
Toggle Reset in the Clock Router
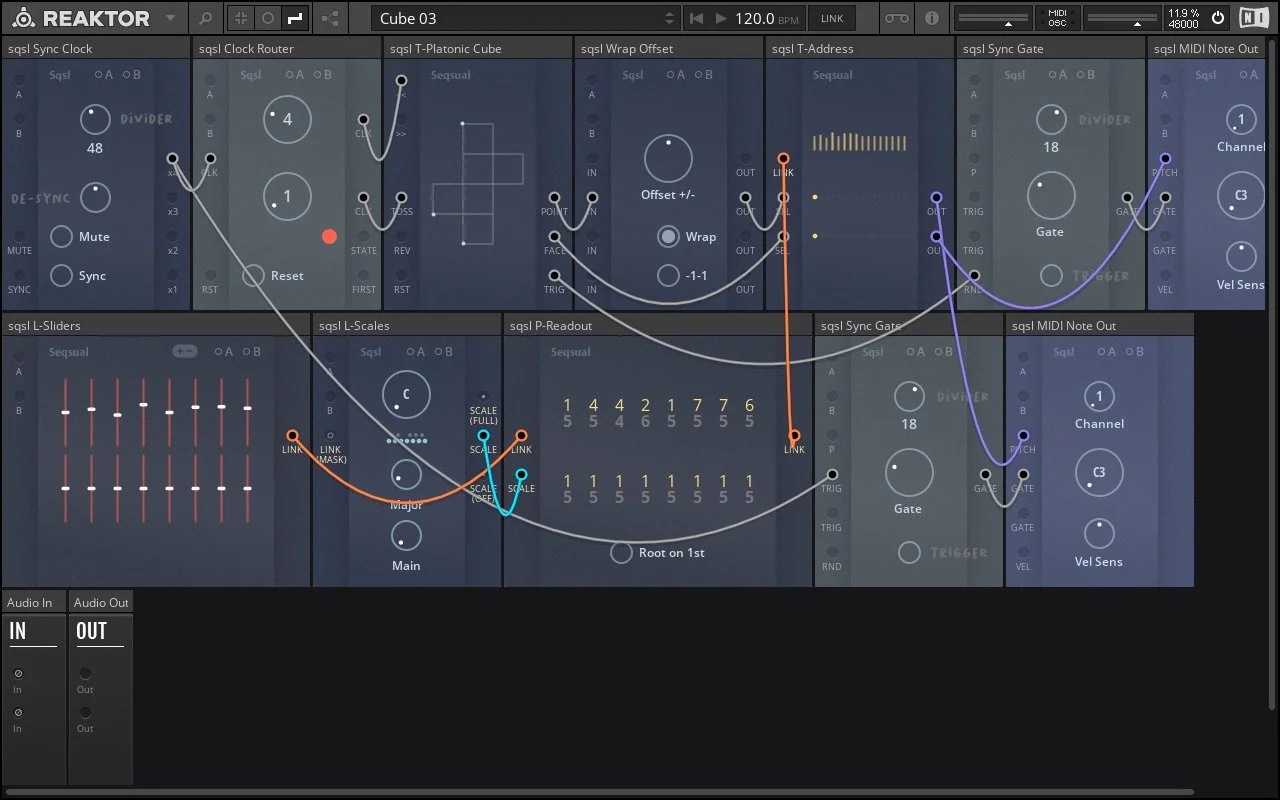[x=254, y=275]
